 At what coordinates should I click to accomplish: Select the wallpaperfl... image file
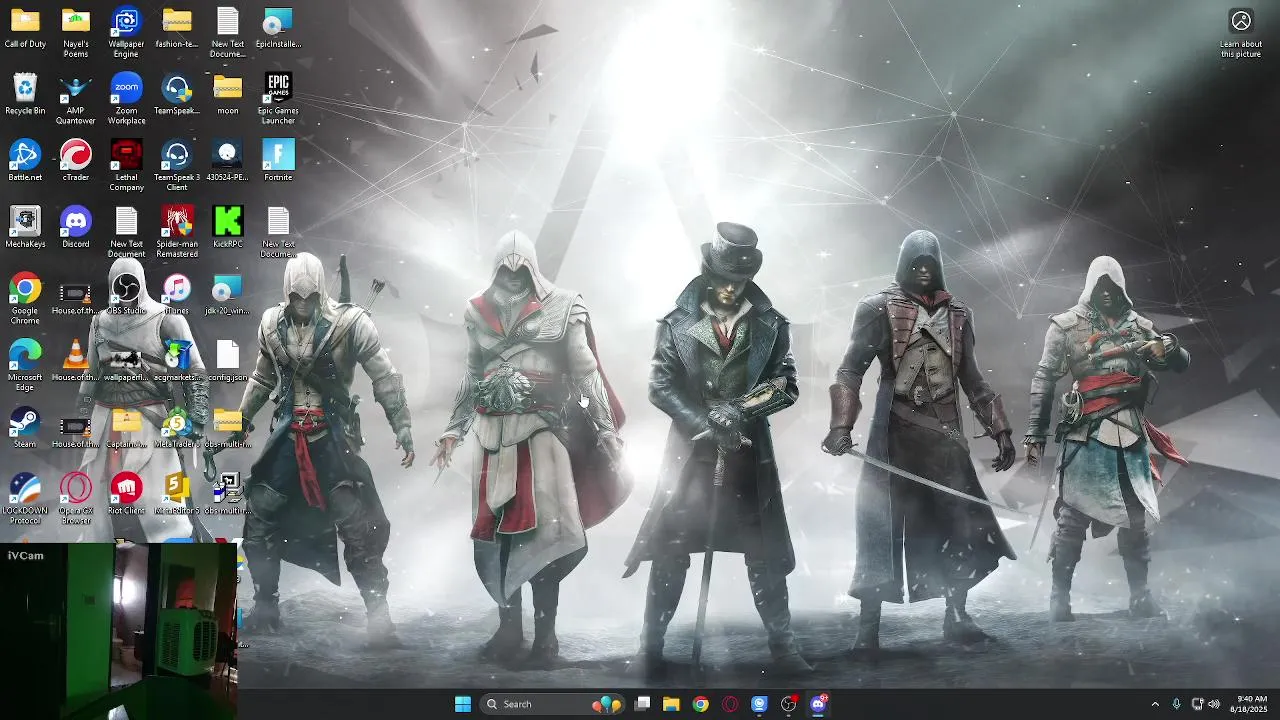coord(126,361)
